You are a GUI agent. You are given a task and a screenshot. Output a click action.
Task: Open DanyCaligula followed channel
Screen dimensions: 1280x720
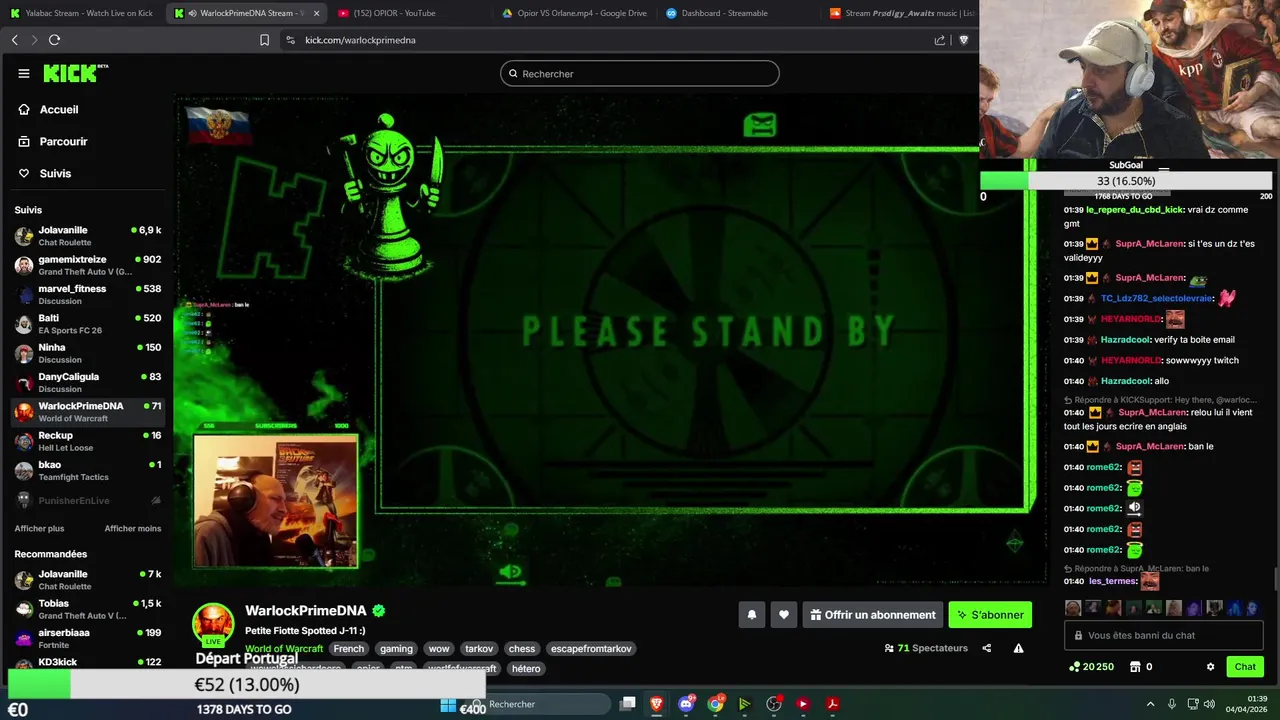[88, 382]
